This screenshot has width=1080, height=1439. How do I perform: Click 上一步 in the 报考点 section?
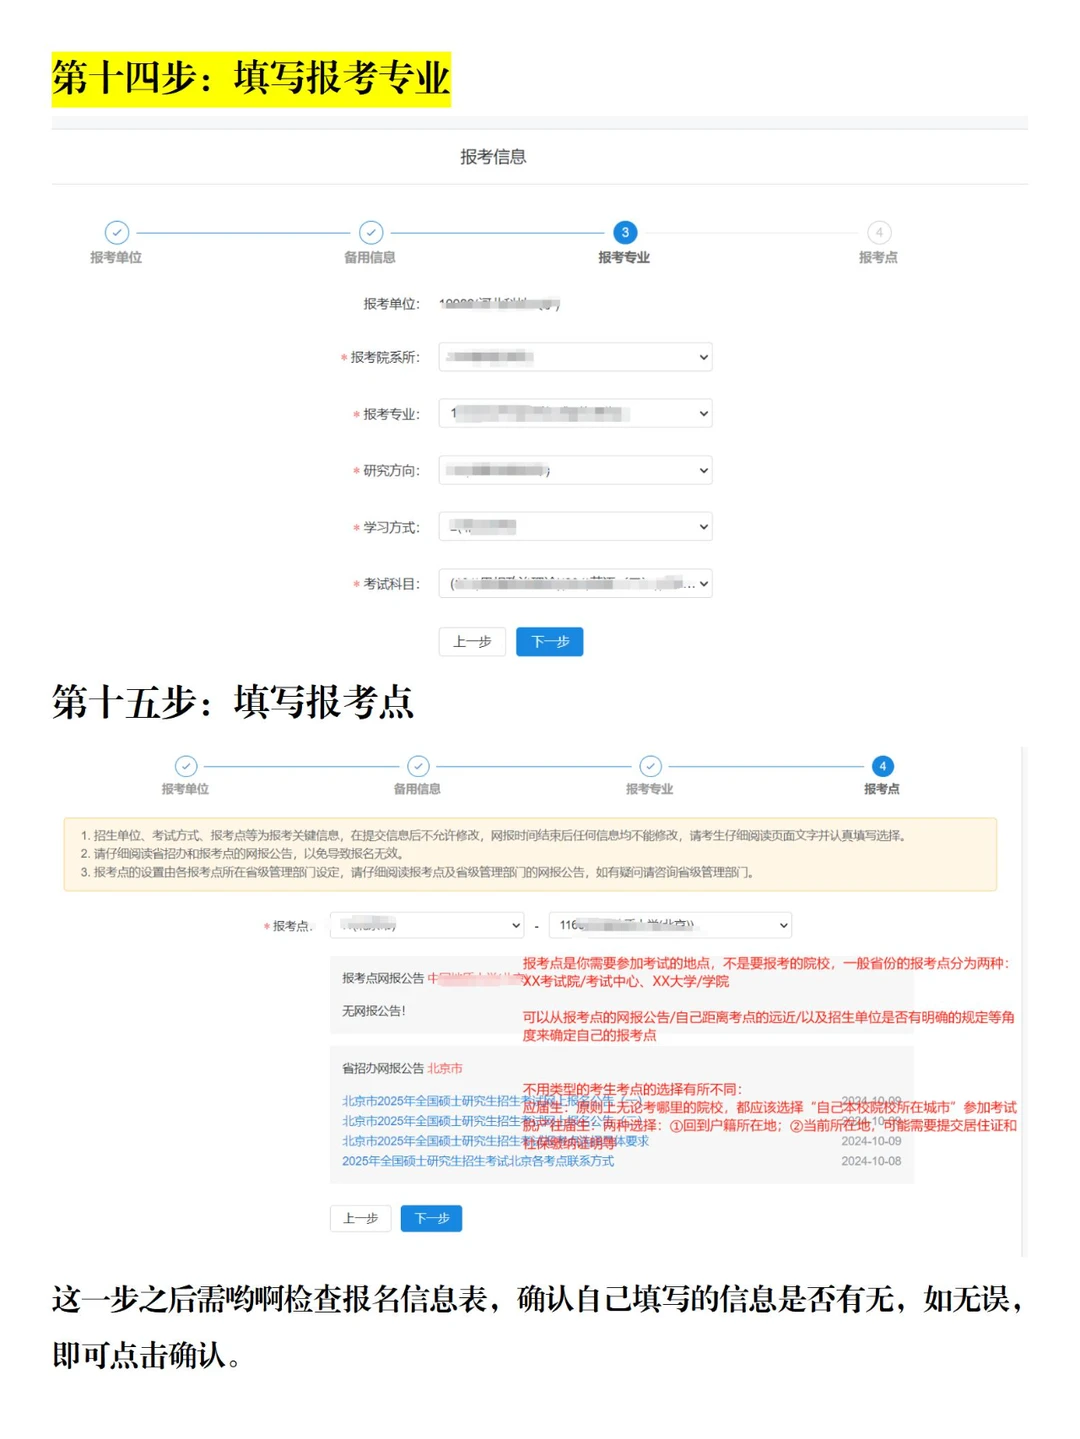click(360, 1218)
